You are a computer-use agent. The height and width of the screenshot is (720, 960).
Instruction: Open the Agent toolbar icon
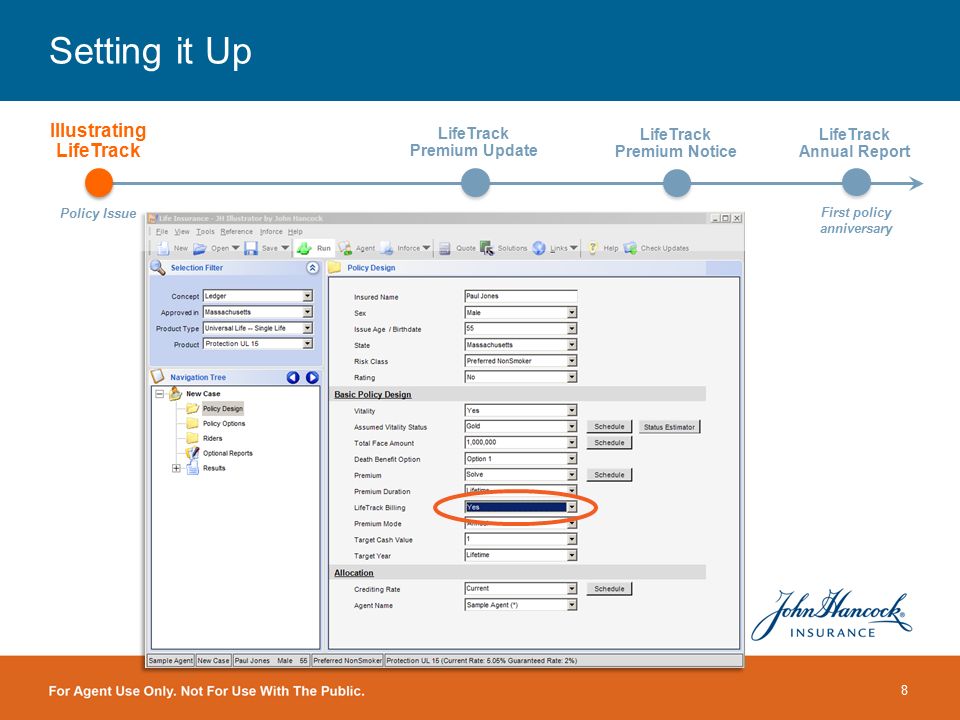[x=345, y=248]
